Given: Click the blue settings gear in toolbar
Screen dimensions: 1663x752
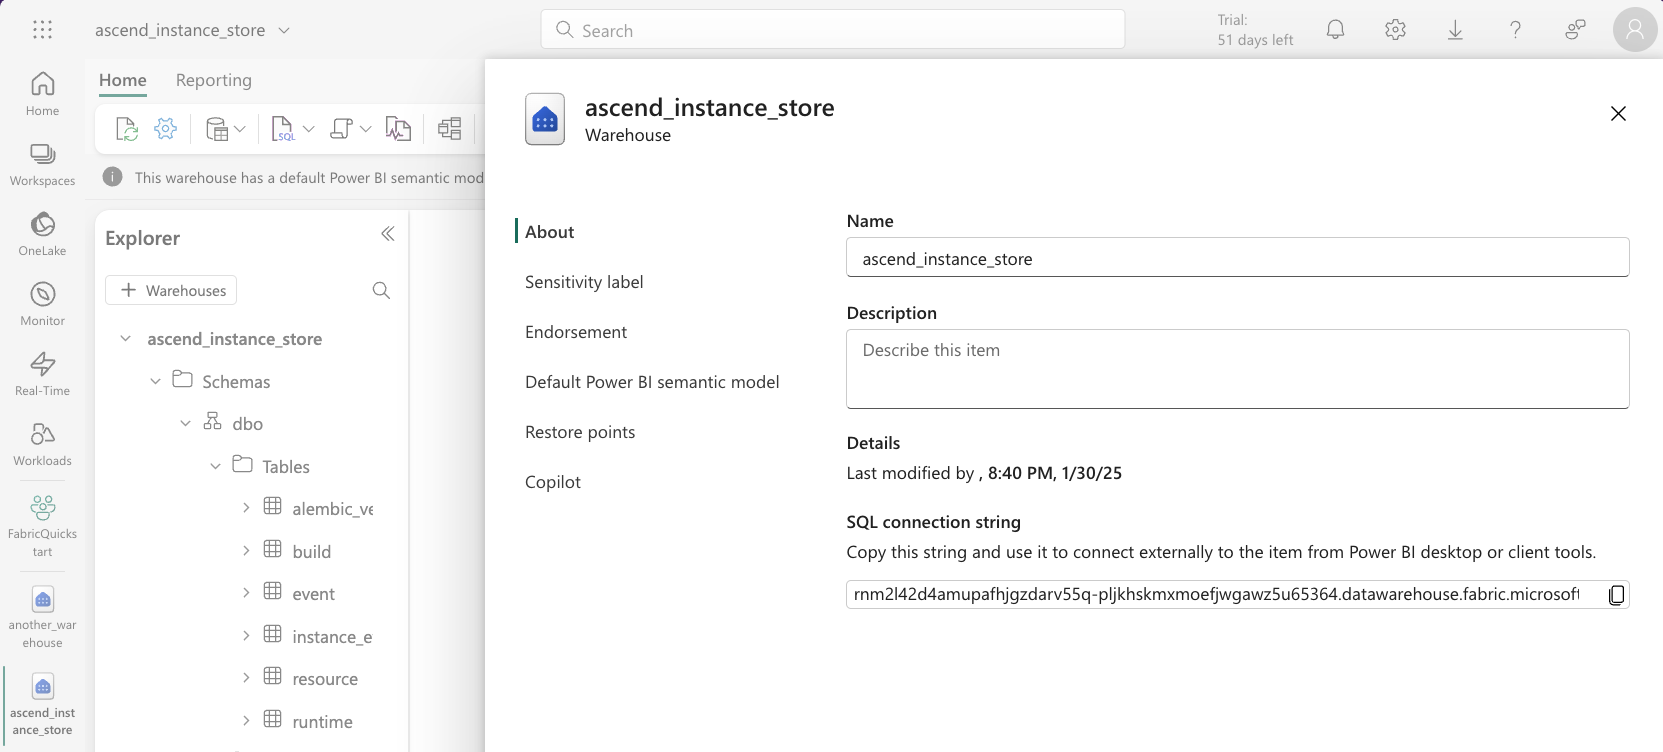Looking at the screenshot, I should pyautogui.click(x=165, y=129).
